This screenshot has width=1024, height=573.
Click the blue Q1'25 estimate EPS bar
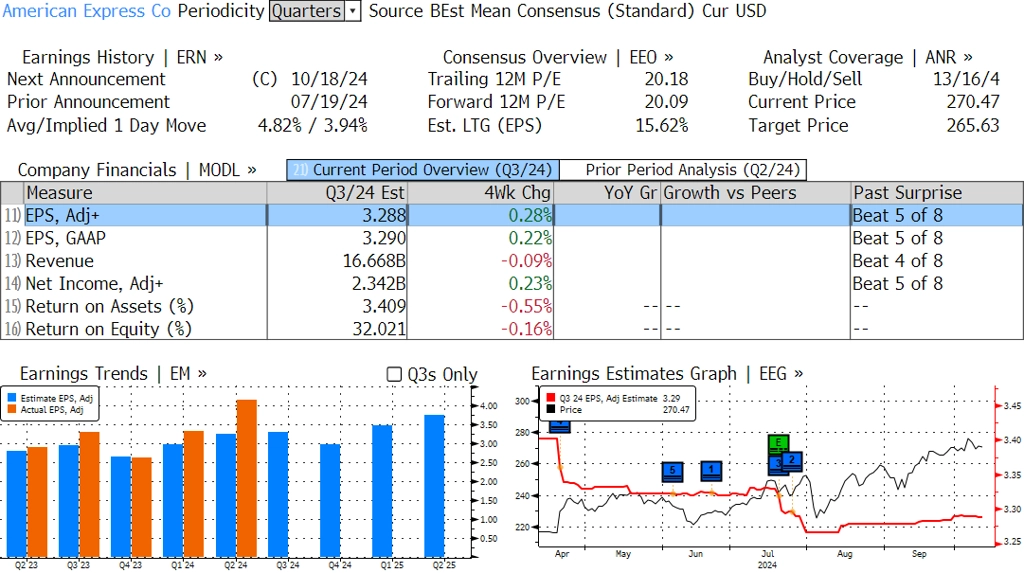(382, 491)
